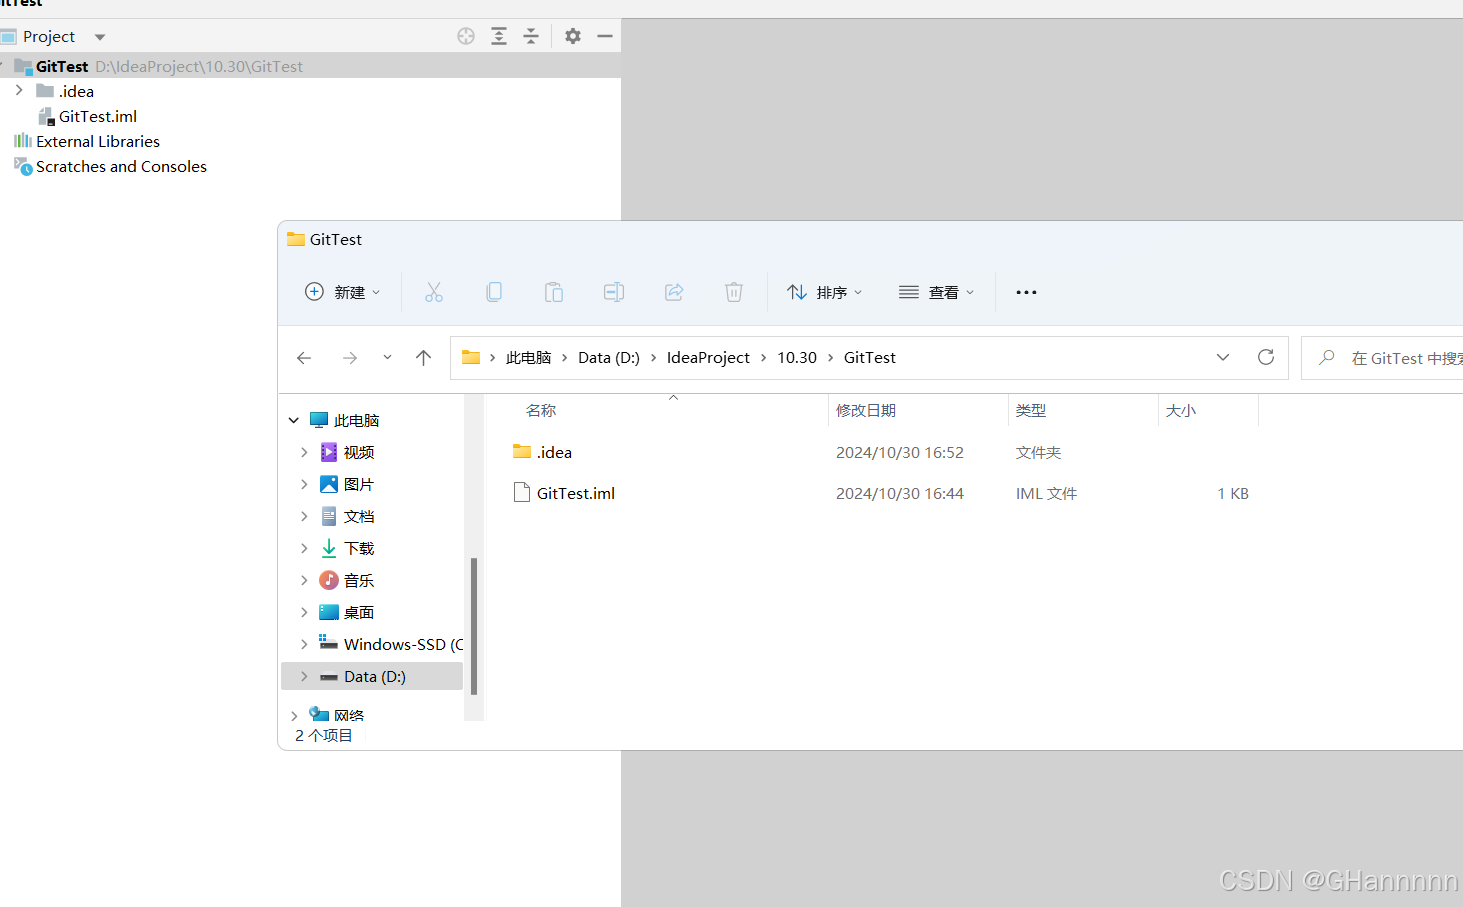The width and height of the screenshot is (1463, 907).
Task: Click the Share icon in Explorer toolbar
Action: 674,291
